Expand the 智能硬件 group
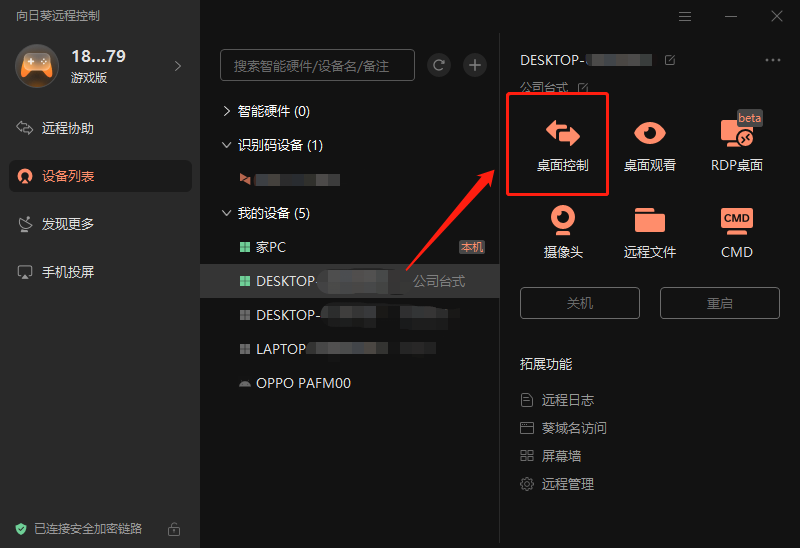This screenshot has height=548, width=800. click(227, 111)
